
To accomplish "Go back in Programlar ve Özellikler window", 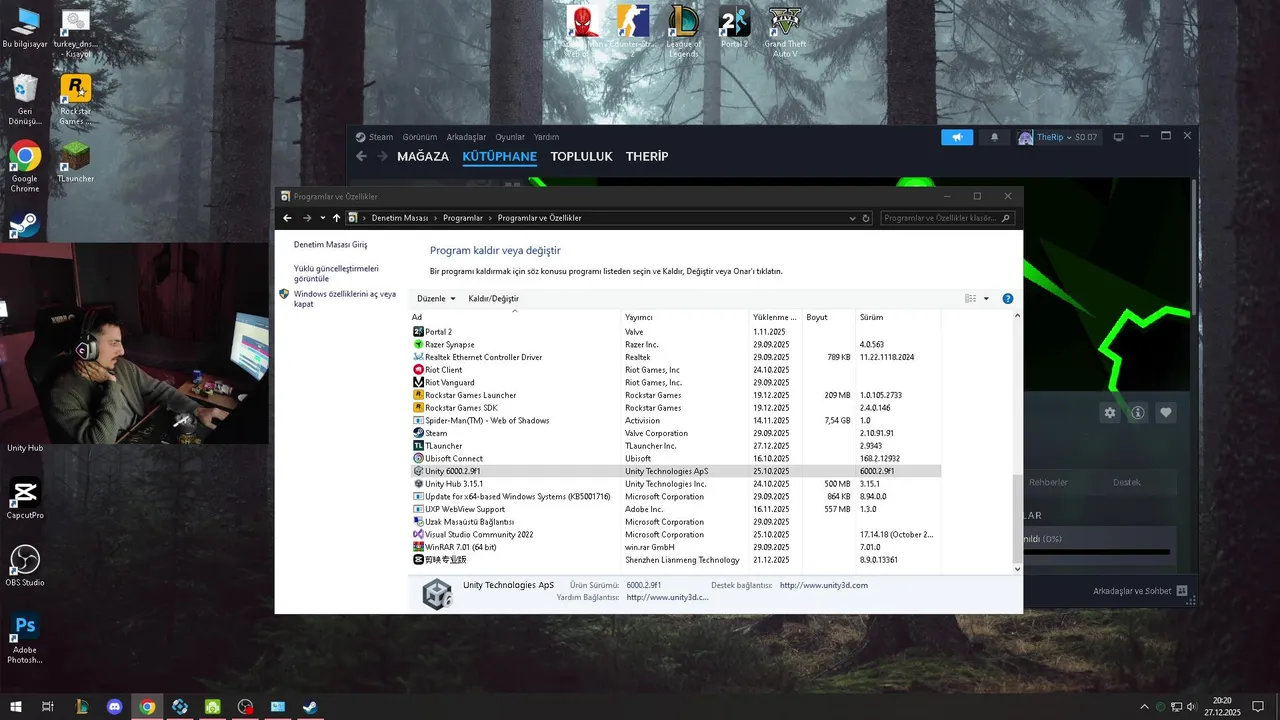I will pyautogui.click(x=288, y=218).
